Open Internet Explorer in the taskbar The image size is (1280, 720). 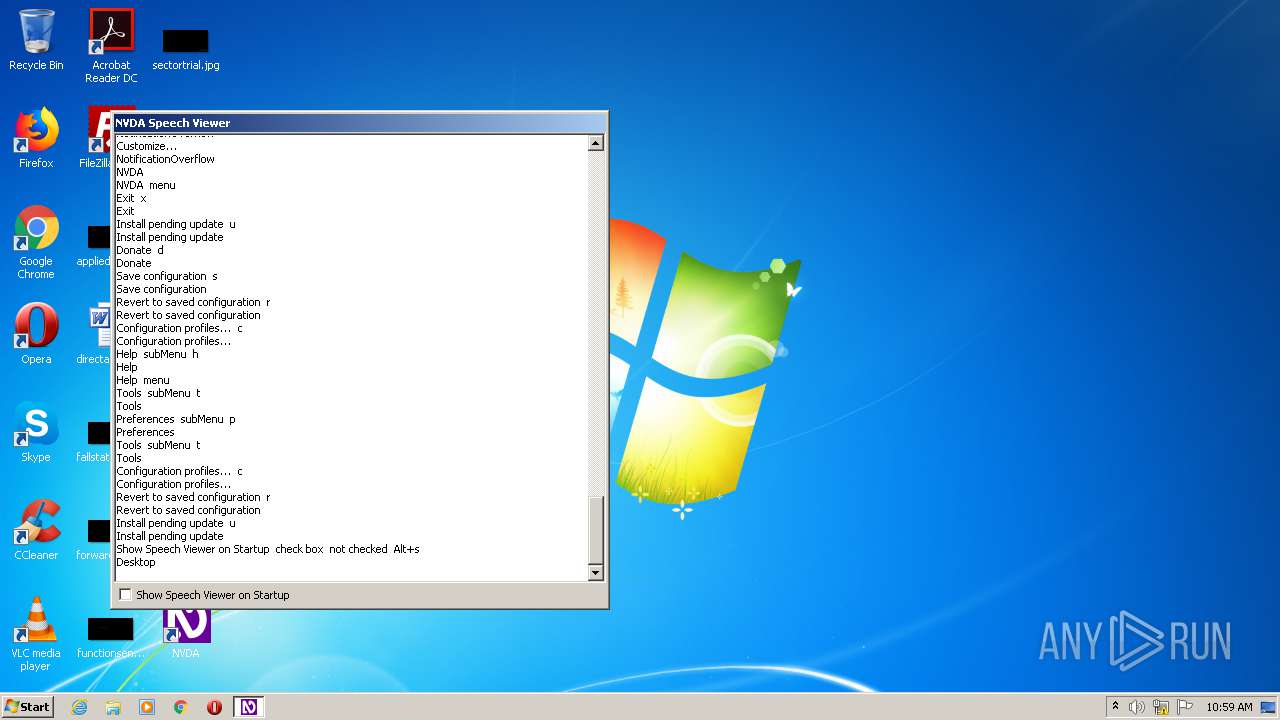[x=79, y=707]
